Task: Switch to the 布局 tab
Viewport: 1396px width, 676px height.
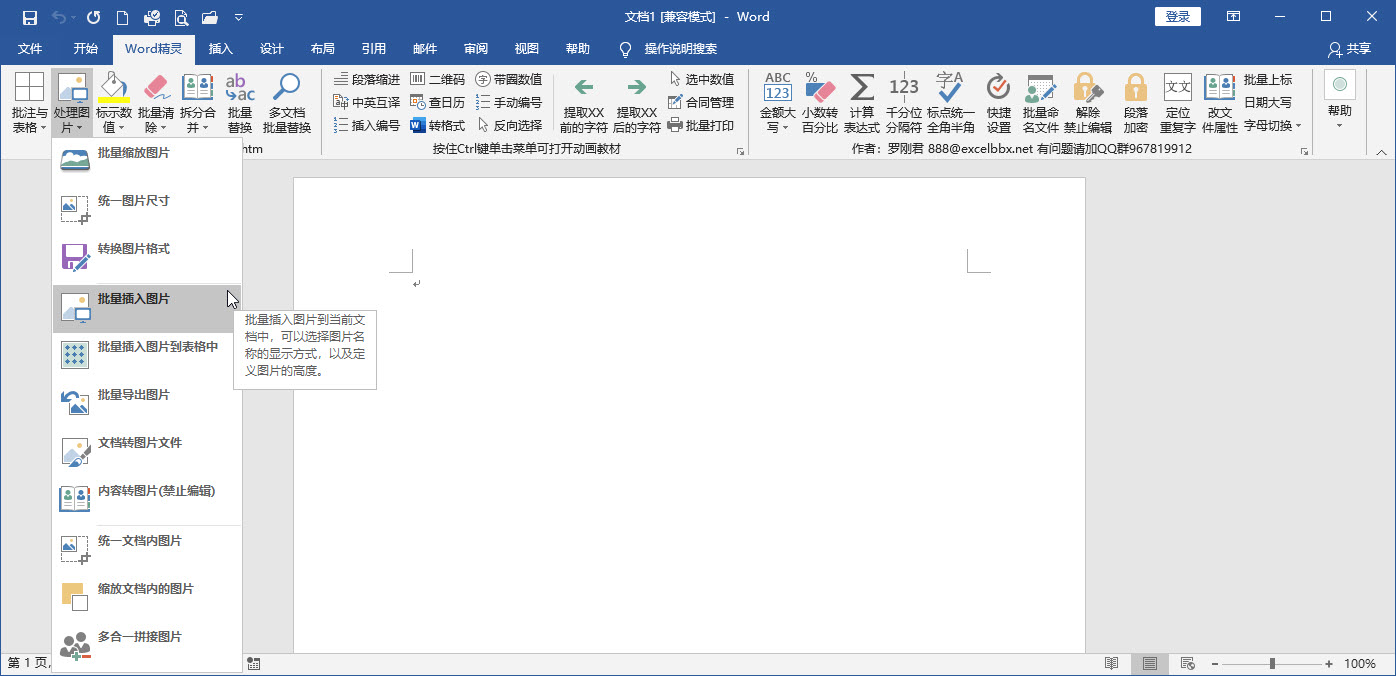Action: coord(322,49)
